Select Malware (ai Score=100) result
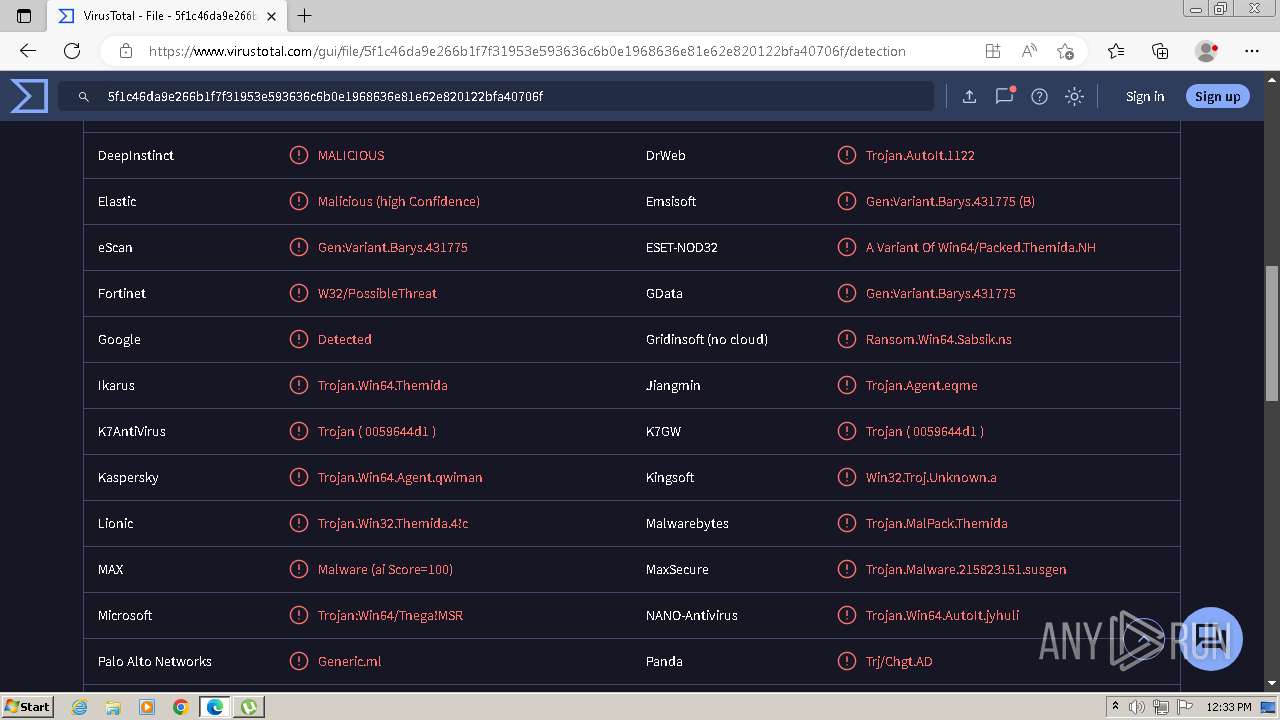The width and height of the screenshot is (1280, 720). [x=385, y=569]
